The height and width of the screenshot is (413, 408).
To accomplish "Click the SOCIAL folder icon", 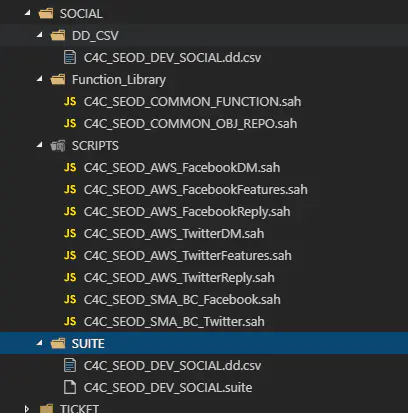I will click(46, 14).
